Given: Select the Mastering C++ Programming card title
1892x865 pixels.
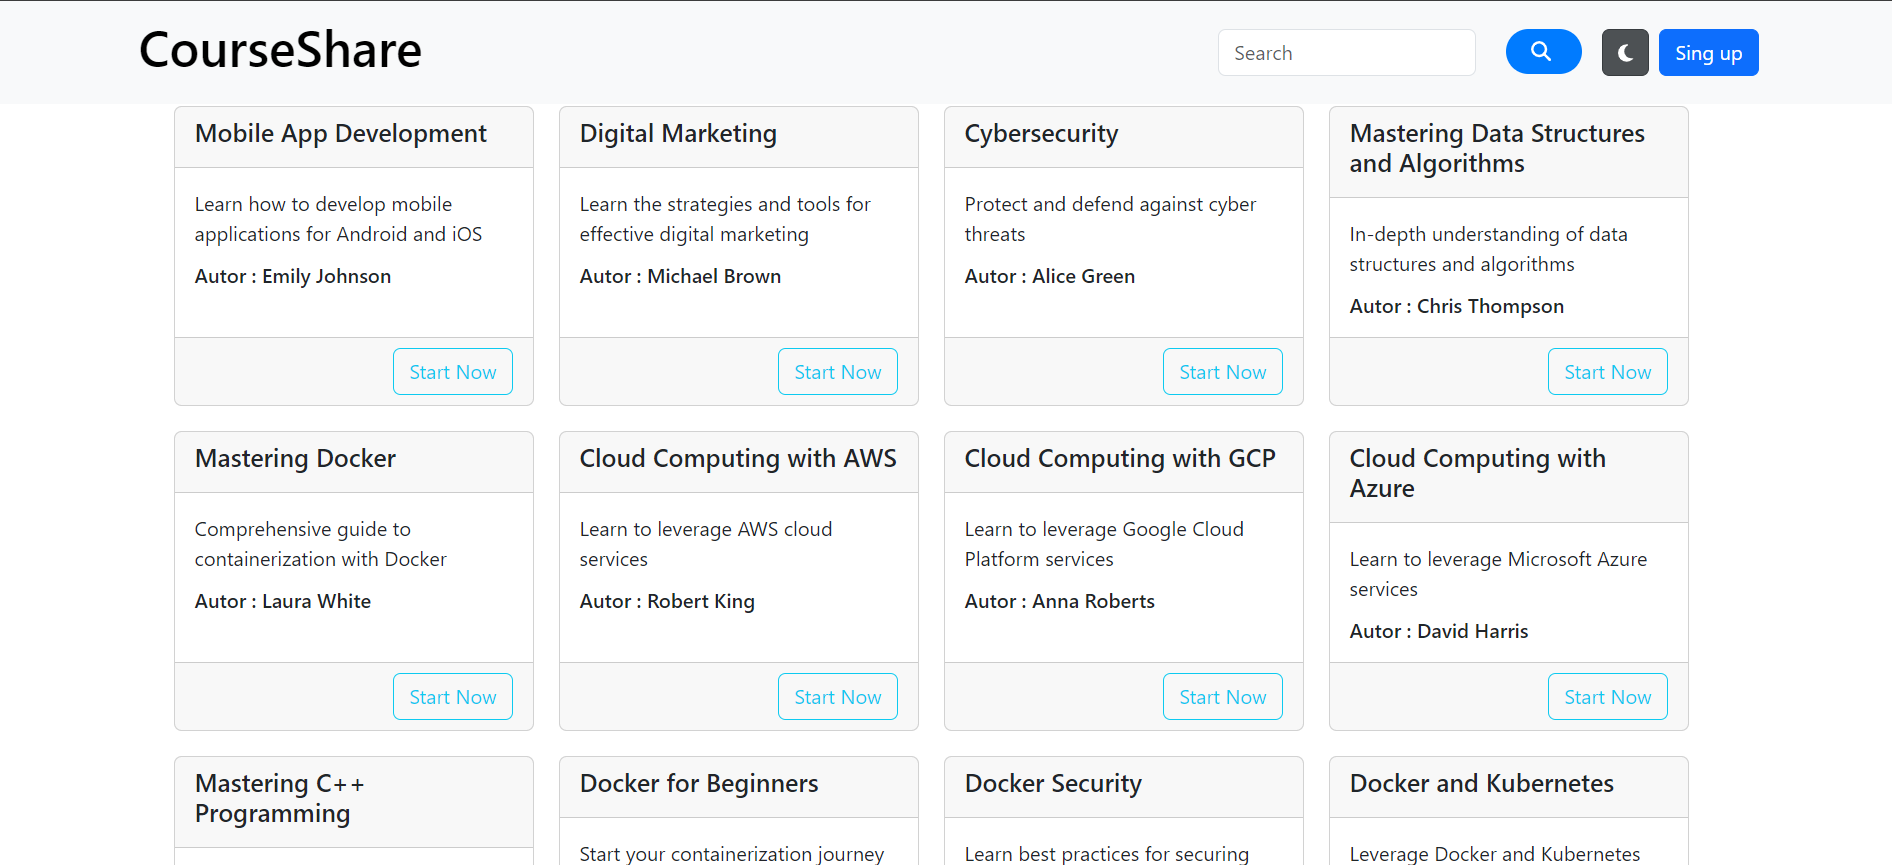Looking at the screenshot, I should [279, 798].
